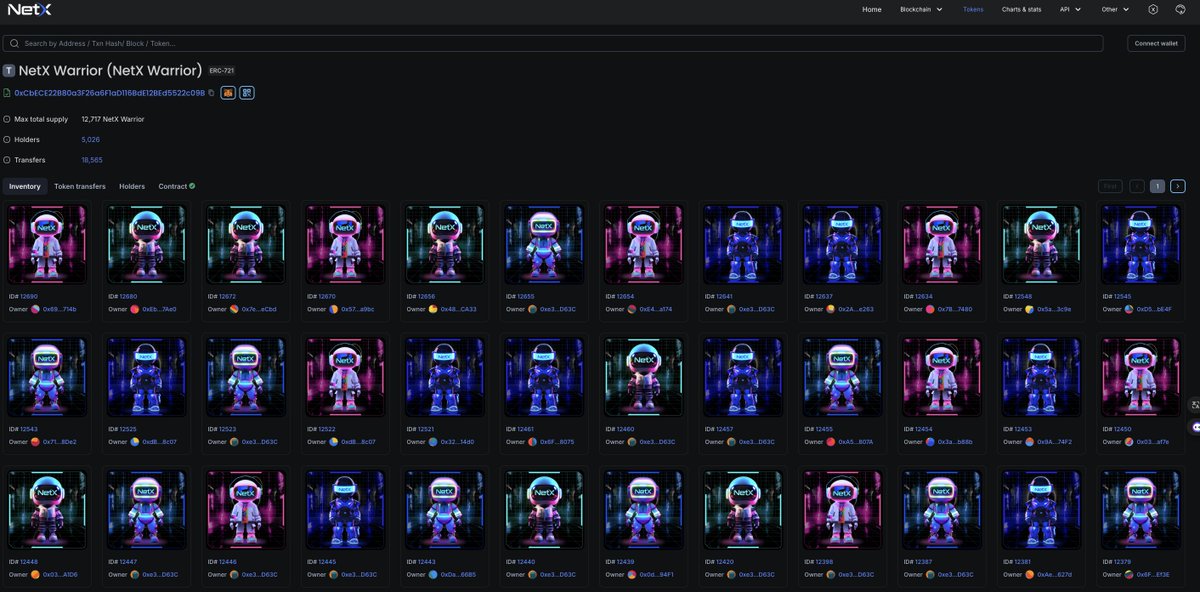Open the NFT image for ID 12641

tap(742, 245)
